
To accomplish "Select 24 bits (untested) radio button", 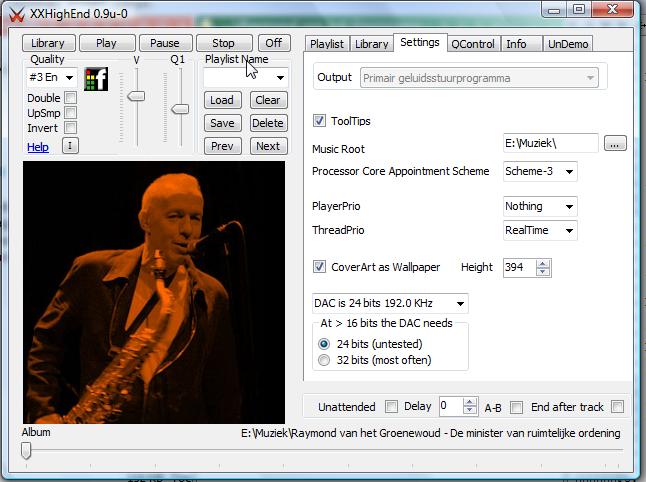I will (324, 344).
